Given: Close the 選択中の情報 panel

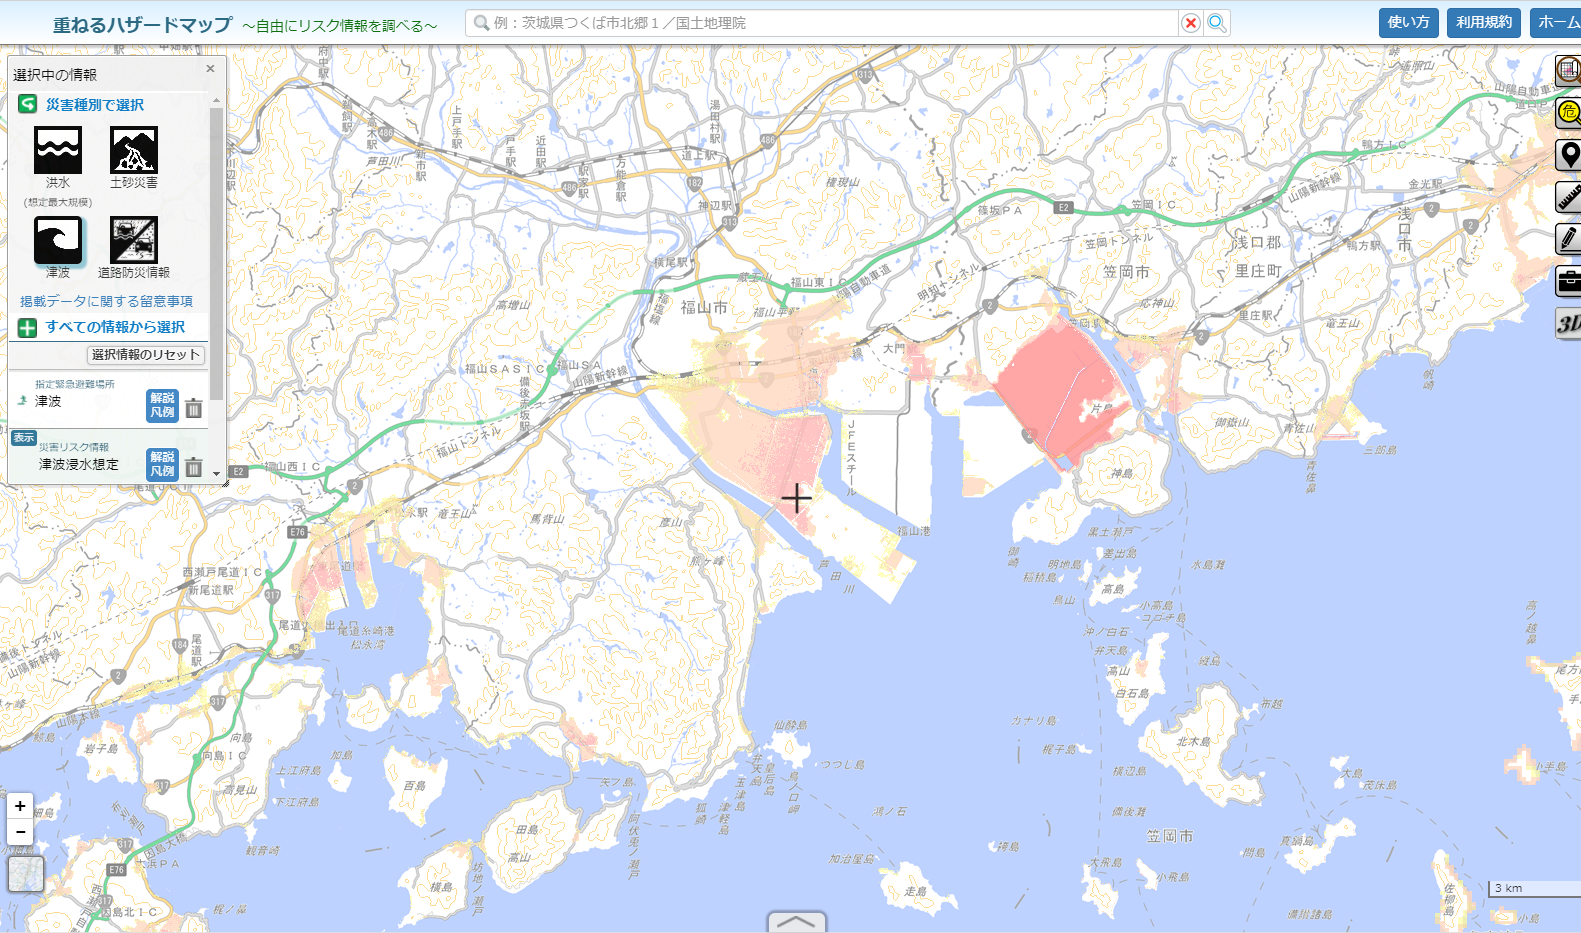Looking at the screenshot, I should [210, 69].
